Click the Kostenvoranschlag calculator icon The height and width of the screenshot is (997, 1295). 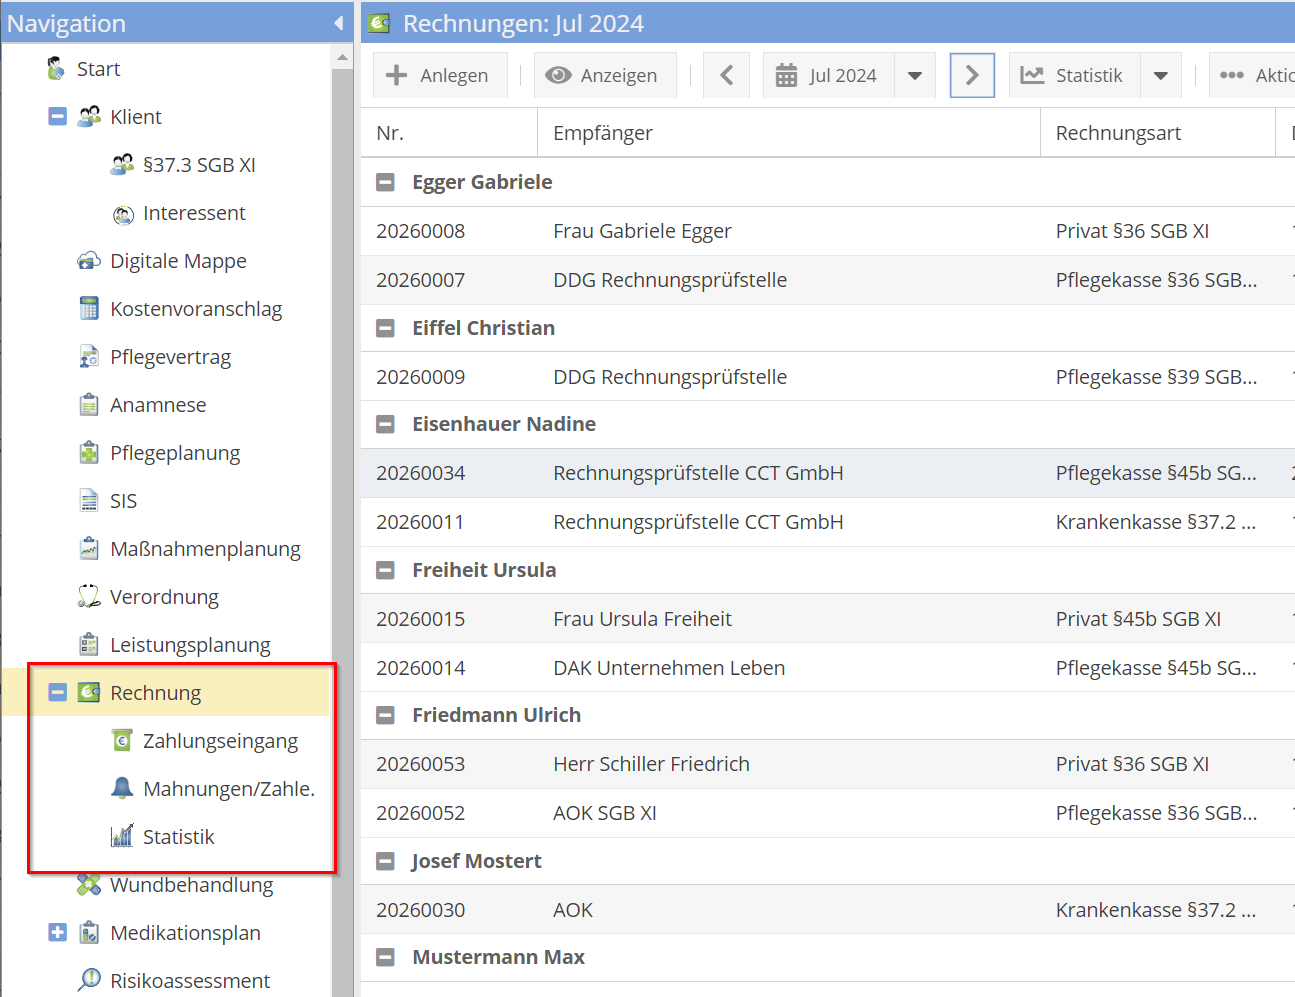[x=89, y=309]
